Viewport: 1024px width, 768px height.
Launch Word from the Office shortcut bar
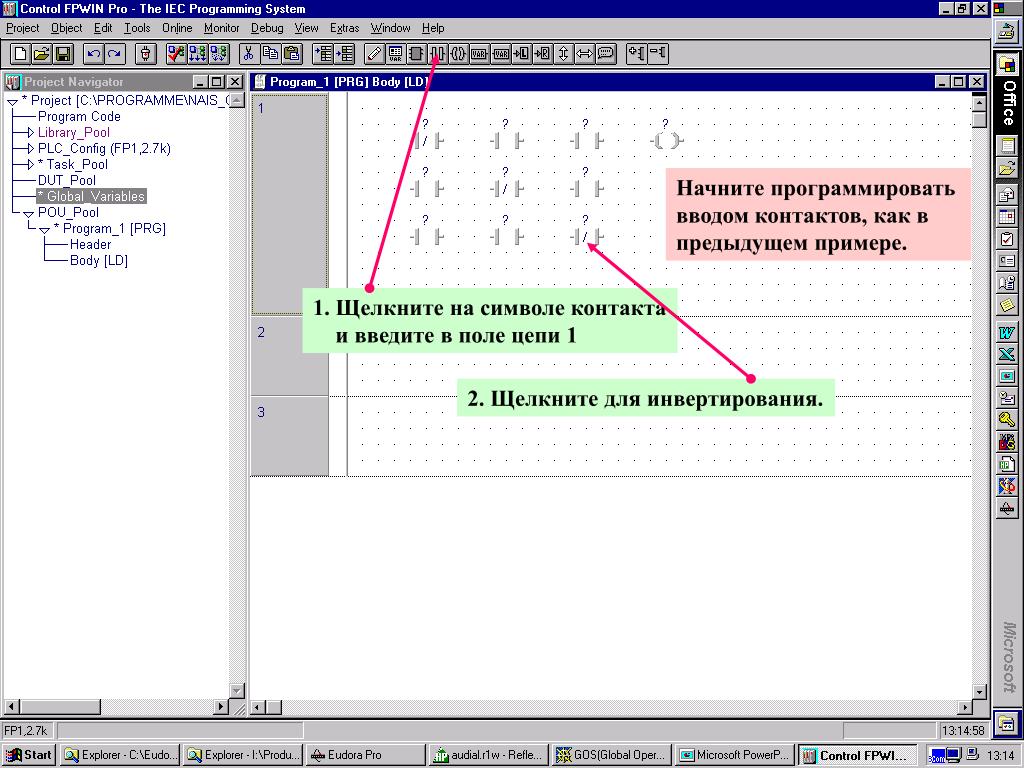[1006, 332]
